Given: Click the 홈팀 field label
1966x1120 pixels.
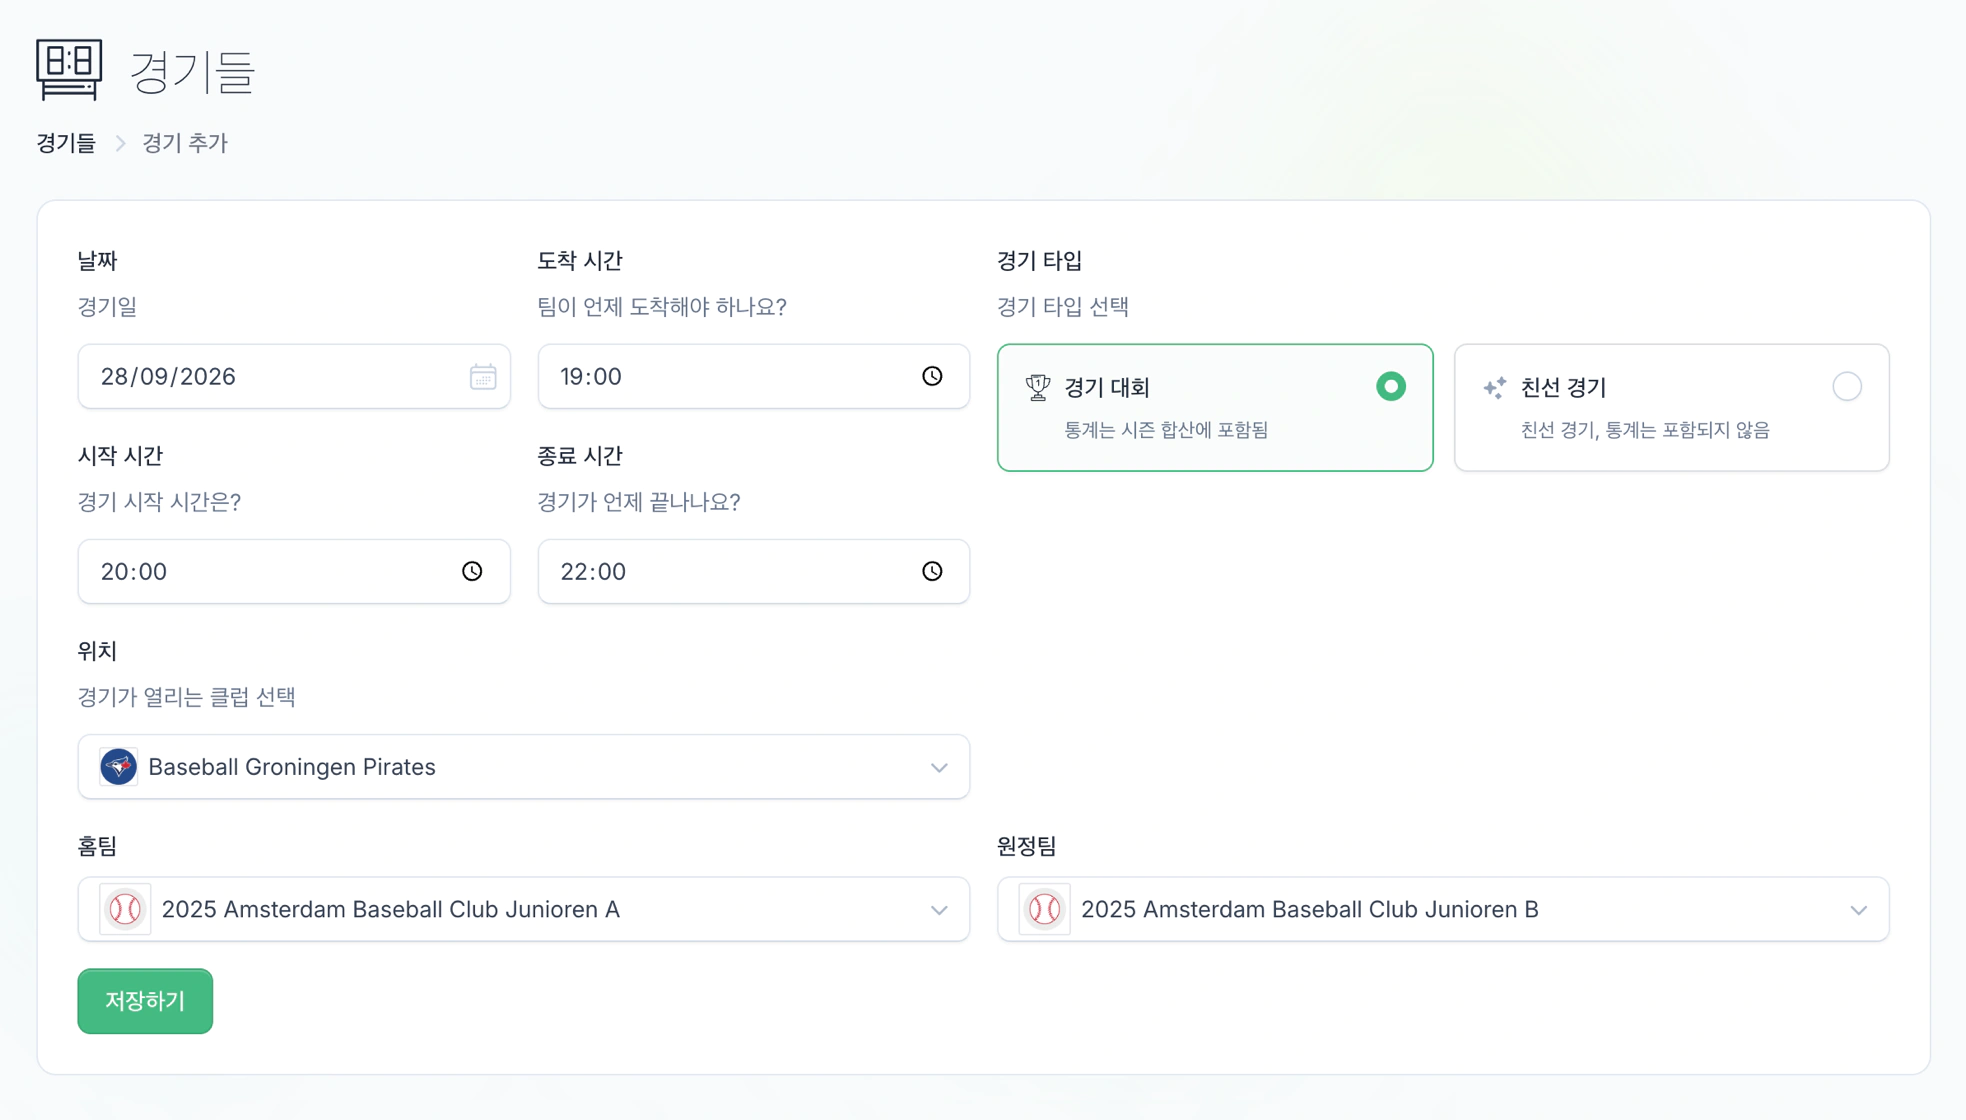Looking at the screenshot, I should 98,846.
